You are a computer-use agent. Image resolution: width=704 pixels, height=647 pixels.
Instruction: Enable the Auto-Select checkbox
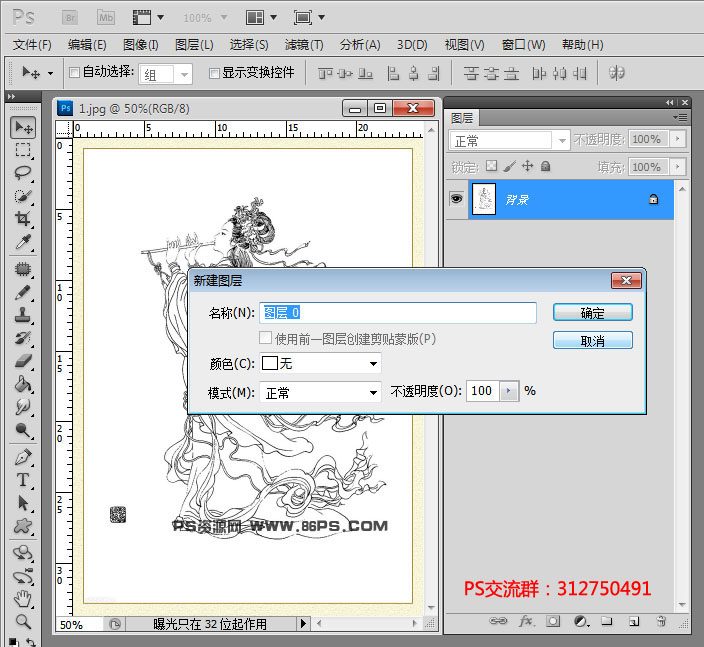75,73
